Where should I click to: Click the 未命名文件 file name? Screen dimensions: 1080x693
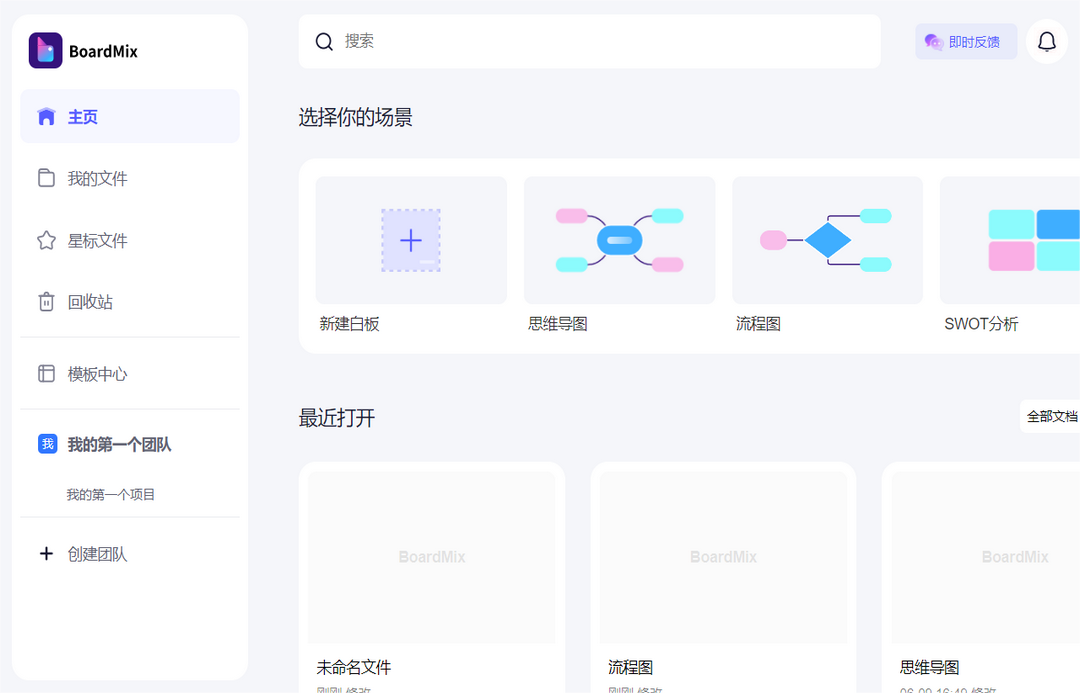353,668
